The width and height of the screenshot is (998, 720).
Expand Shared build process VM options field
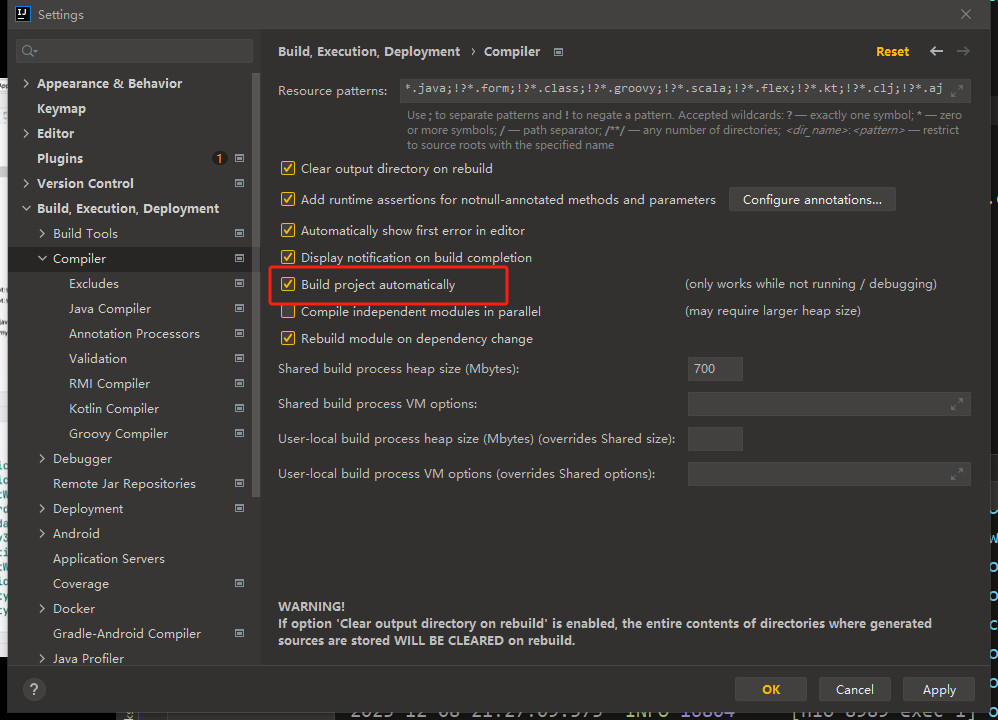click(957, 404)
